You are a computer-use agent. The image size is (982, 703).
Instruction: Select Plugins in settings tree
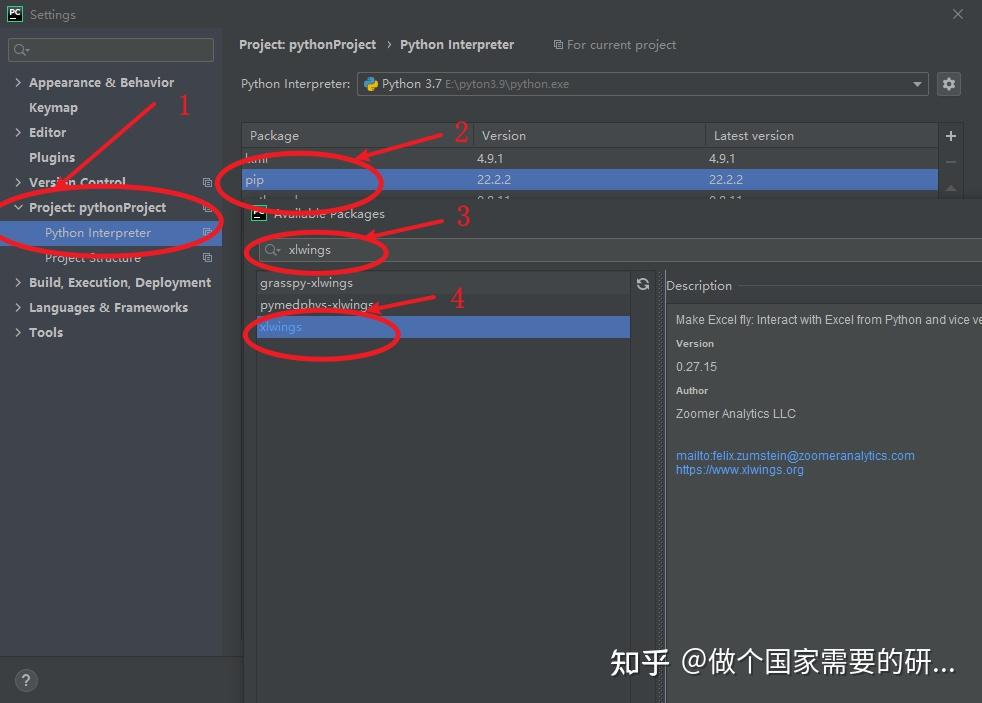point(52,157)
